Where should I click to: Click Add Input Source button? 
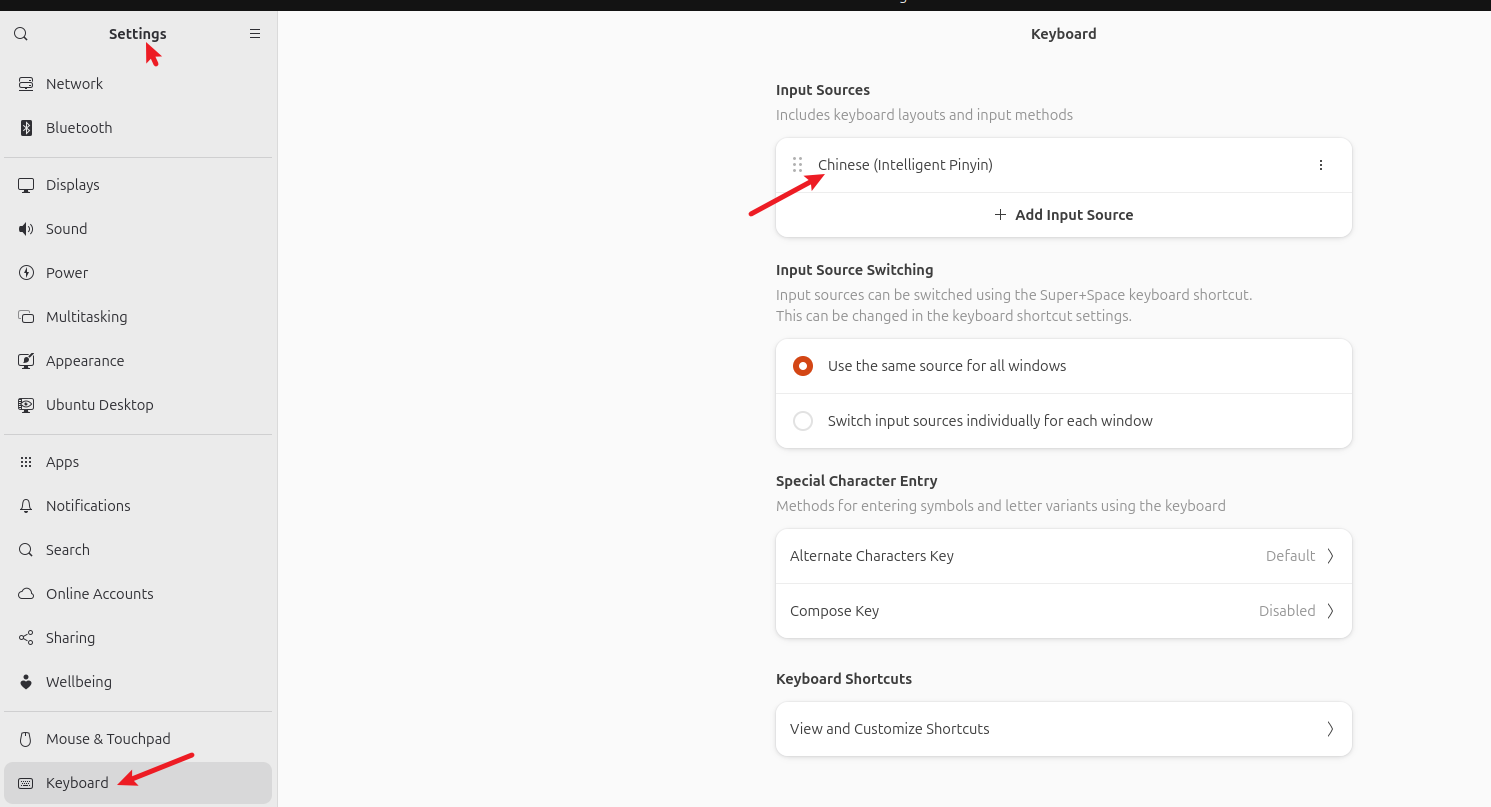tap(1064, 215)
